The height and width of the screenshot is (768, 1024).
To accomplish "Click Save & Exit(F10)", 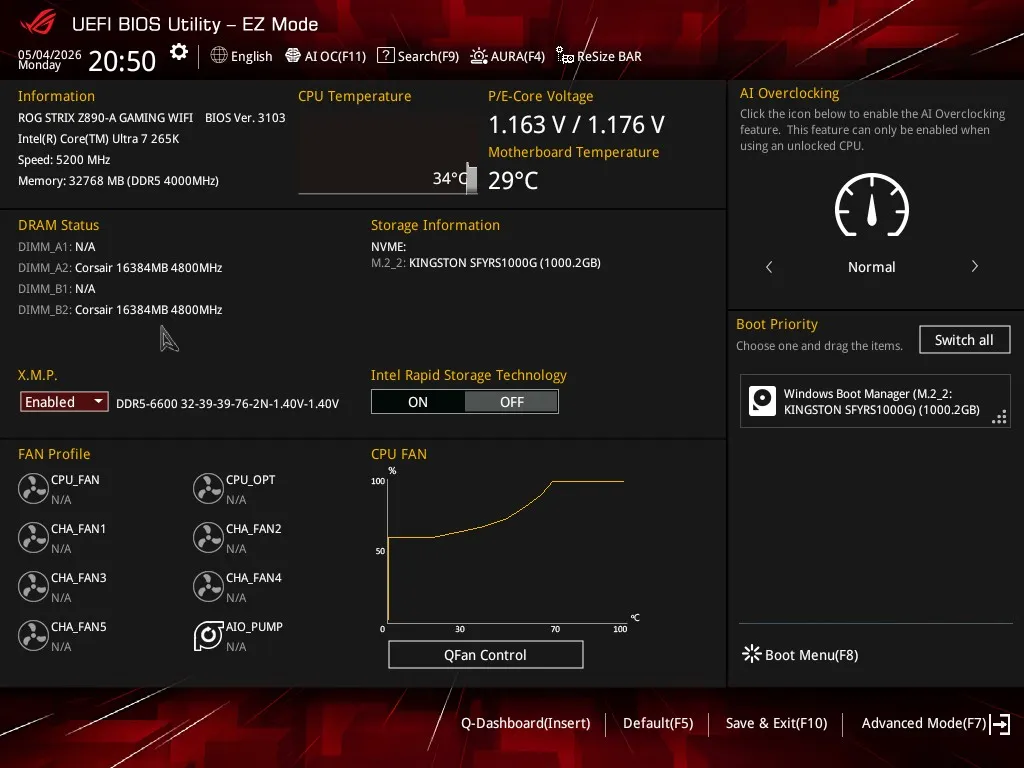I will pyautogui.click(x=776, y=723).
